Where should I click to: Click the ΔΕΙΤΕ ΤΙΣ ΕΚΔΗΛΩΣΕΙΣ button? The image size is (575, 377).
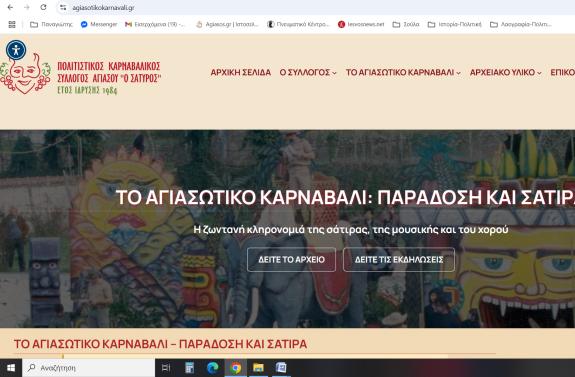click(399, 260)
